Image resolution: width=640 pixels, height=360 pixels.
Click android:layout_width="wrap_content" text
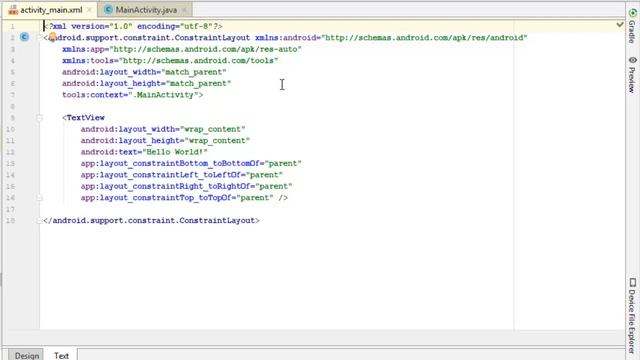pyautogui.click(x=163, y=129)
